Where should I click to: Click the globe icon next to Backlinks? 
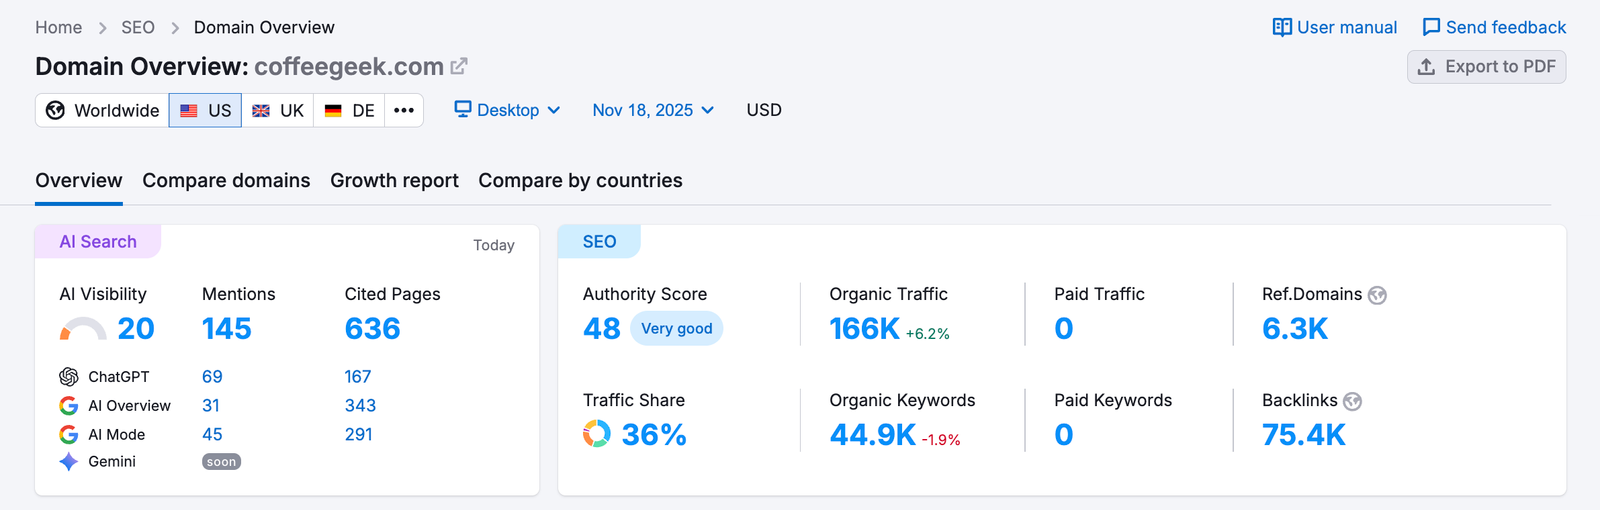1352,401
